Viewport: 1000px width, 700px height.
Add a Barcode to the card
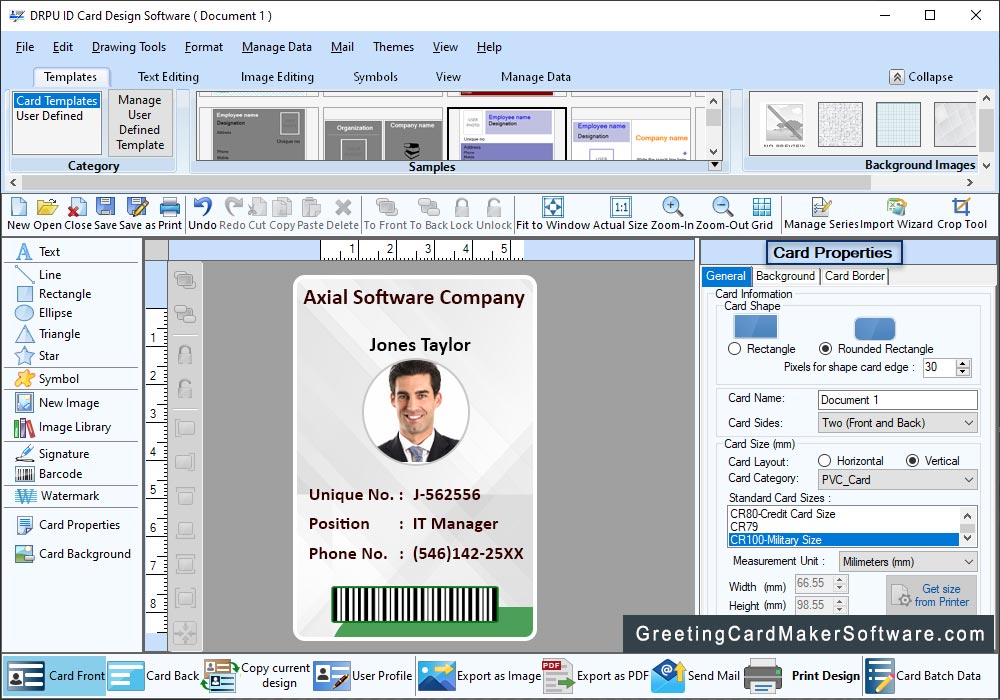(49, 474)
